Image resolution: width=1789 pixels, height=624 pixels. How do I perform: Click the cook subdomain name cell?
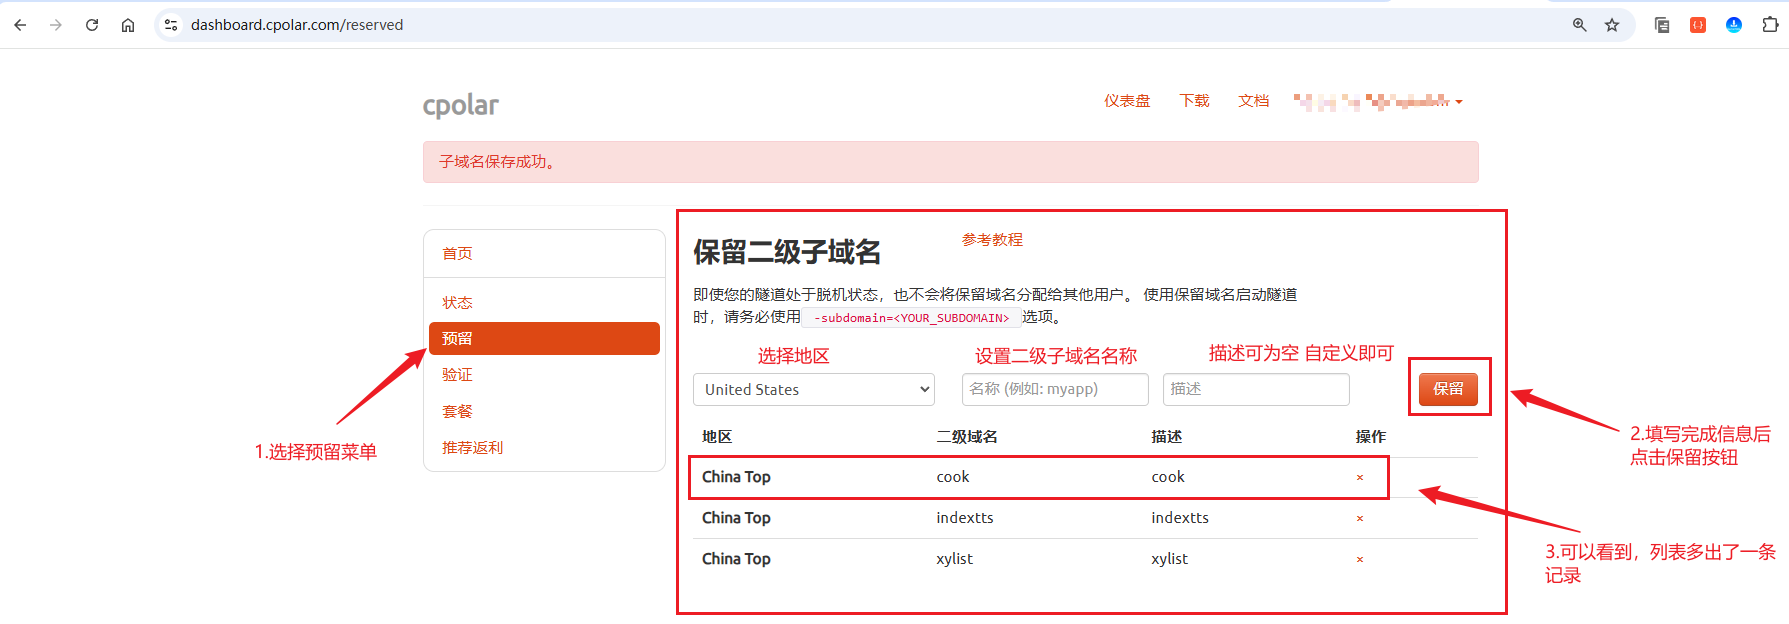953,477
